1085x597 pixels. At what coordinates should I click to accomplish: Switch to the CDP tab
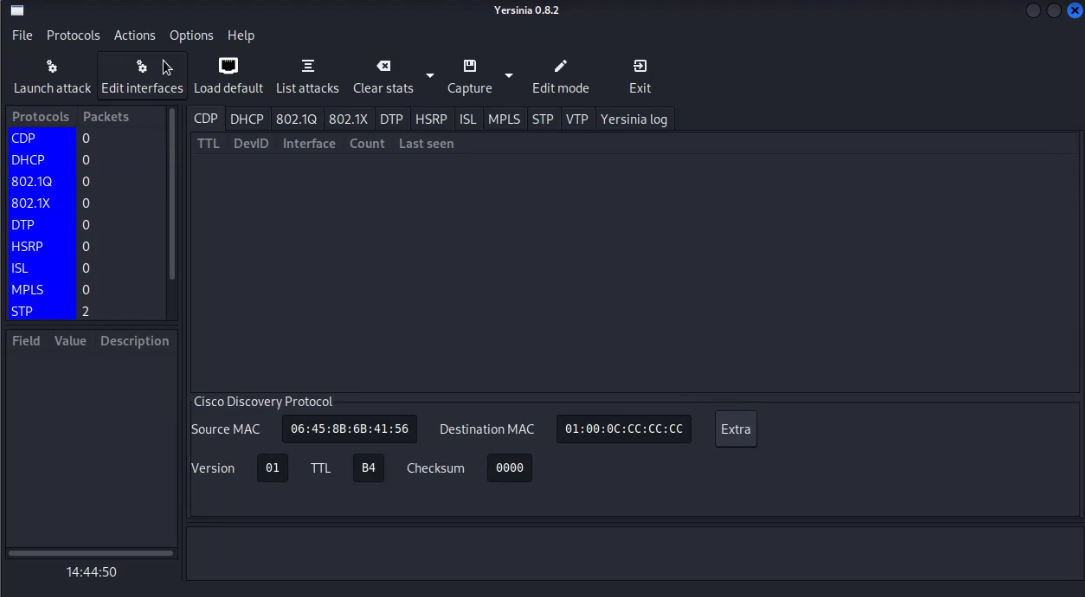206,119
